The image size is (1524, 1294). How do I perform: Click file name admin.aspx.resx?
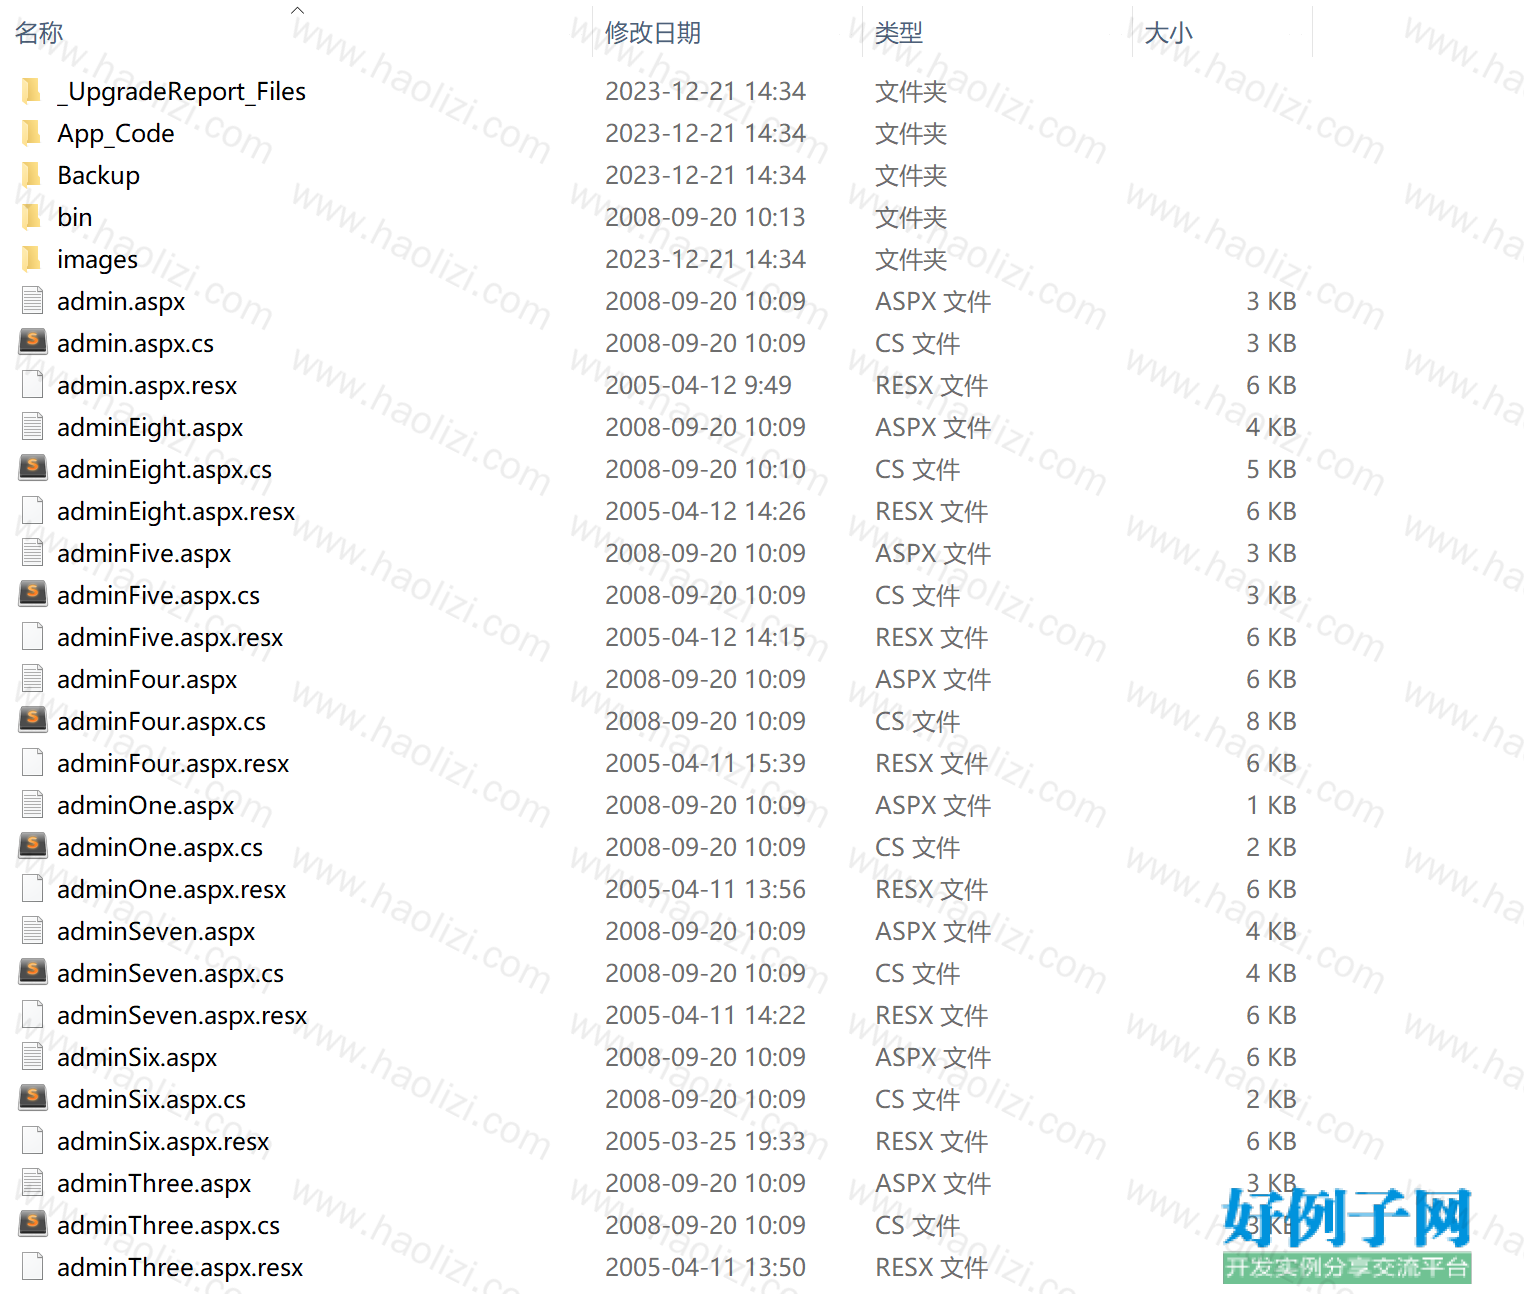pos(147,385)
